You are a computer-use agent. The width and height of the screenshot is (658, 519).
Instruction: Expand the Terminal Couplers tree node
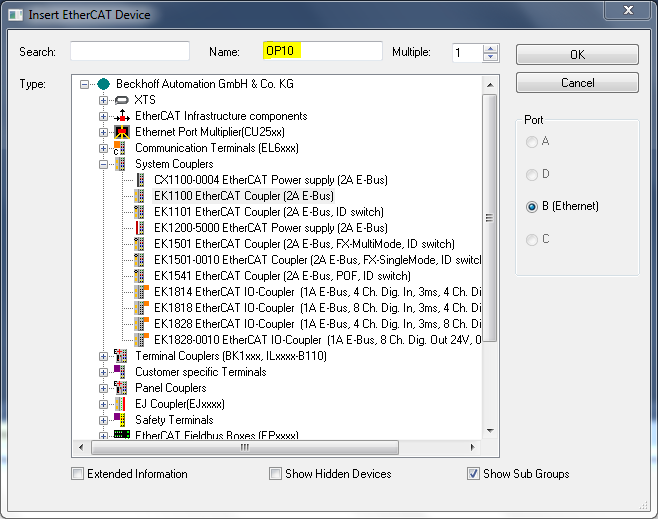(x=103, y=356)
